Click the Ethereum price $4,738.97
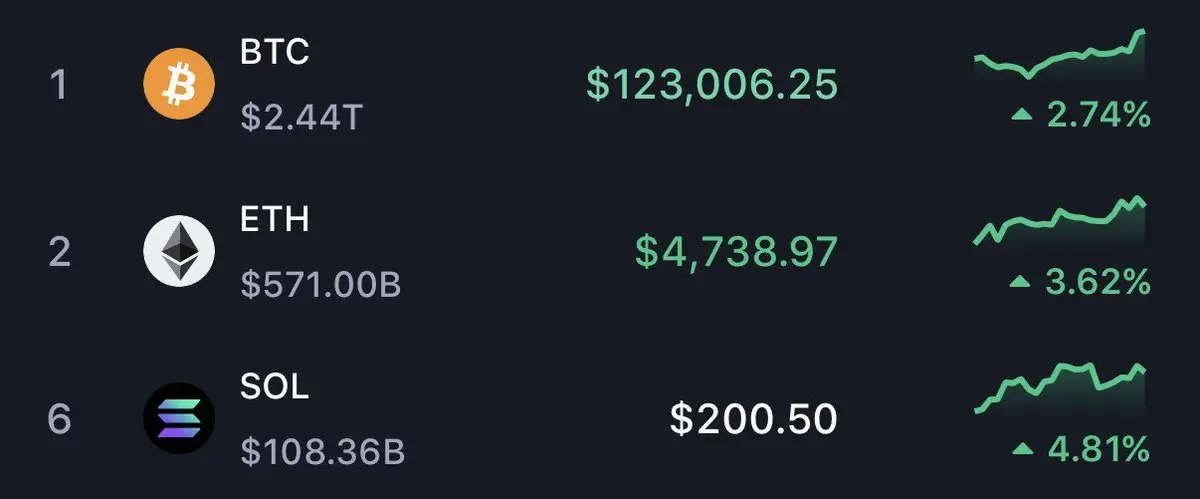 736,253
